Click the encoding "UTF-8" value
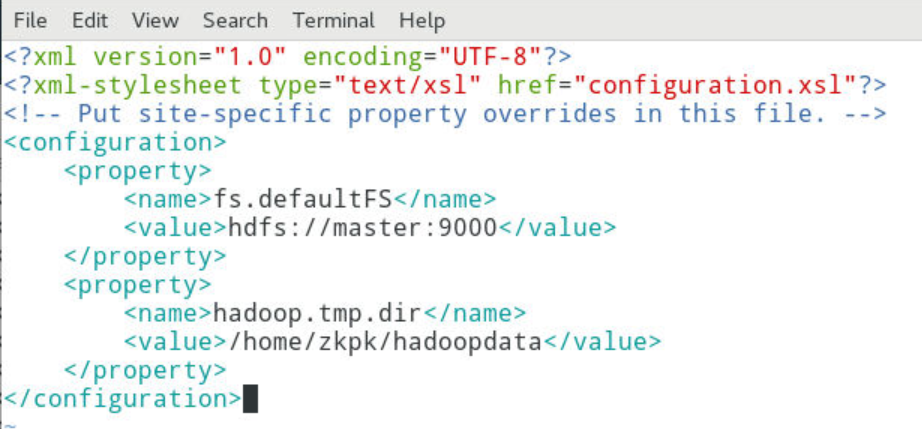 490,57
